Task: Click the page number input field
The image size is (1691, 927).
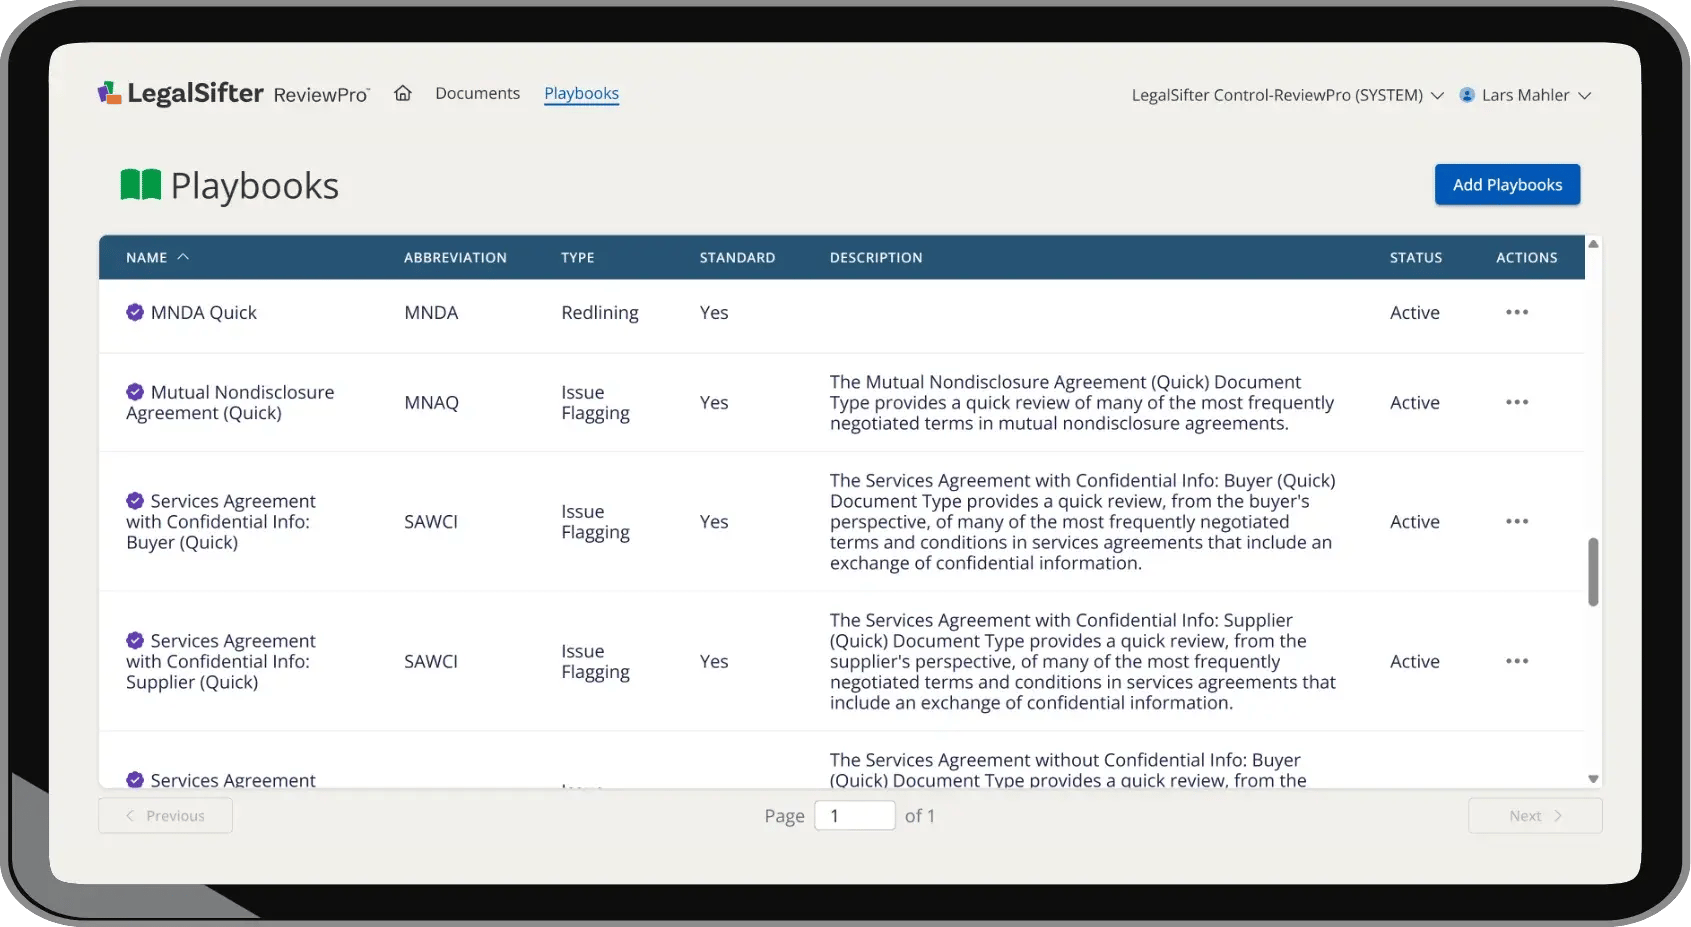Action: click(x=855, y=815)
